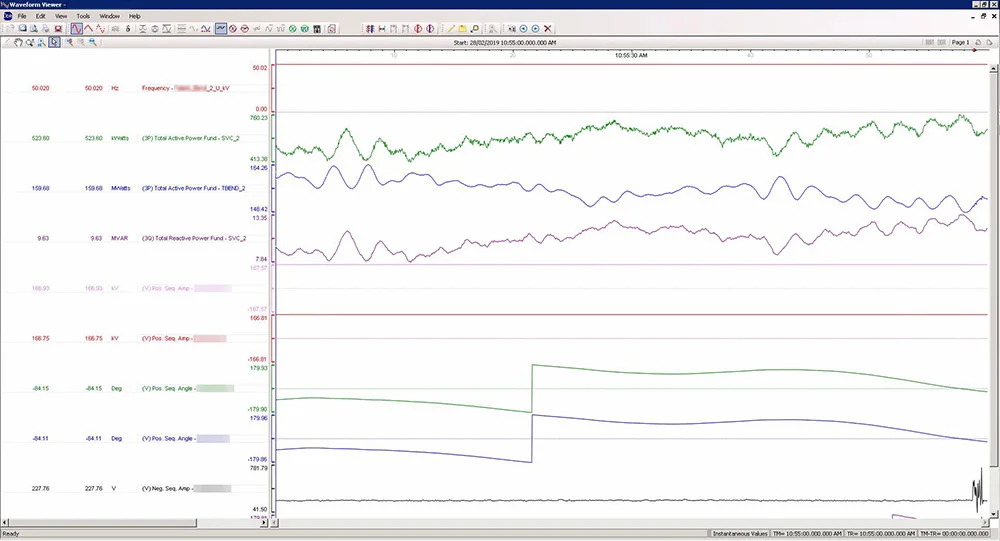Click the purple phase marker circle icon

(x=430, y=29)
